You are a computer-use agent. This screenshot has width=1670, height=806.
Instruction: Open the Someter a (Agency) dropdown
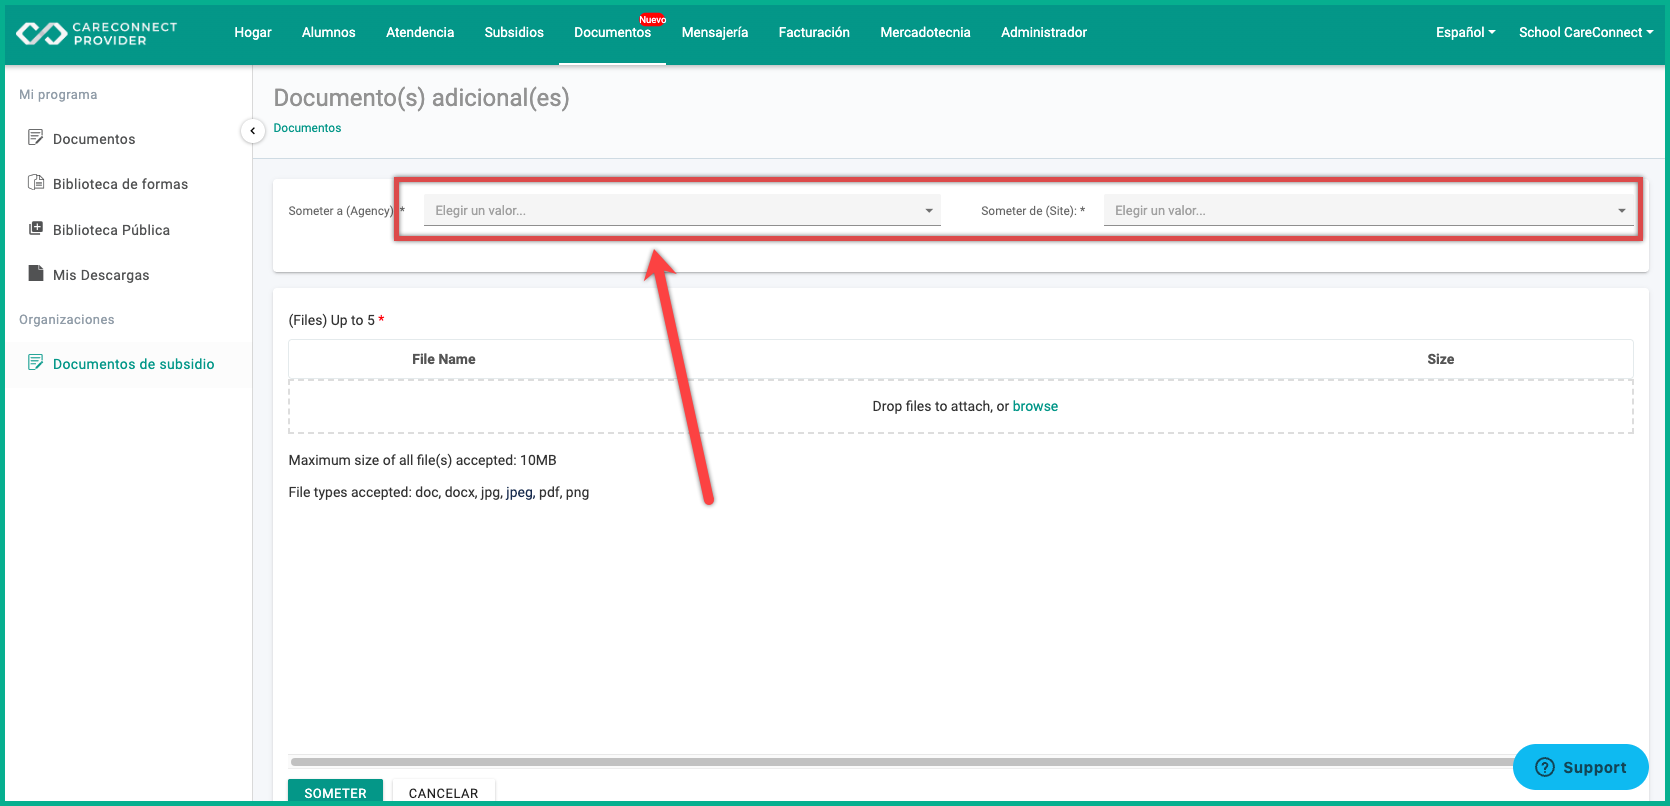click(682, 210)
